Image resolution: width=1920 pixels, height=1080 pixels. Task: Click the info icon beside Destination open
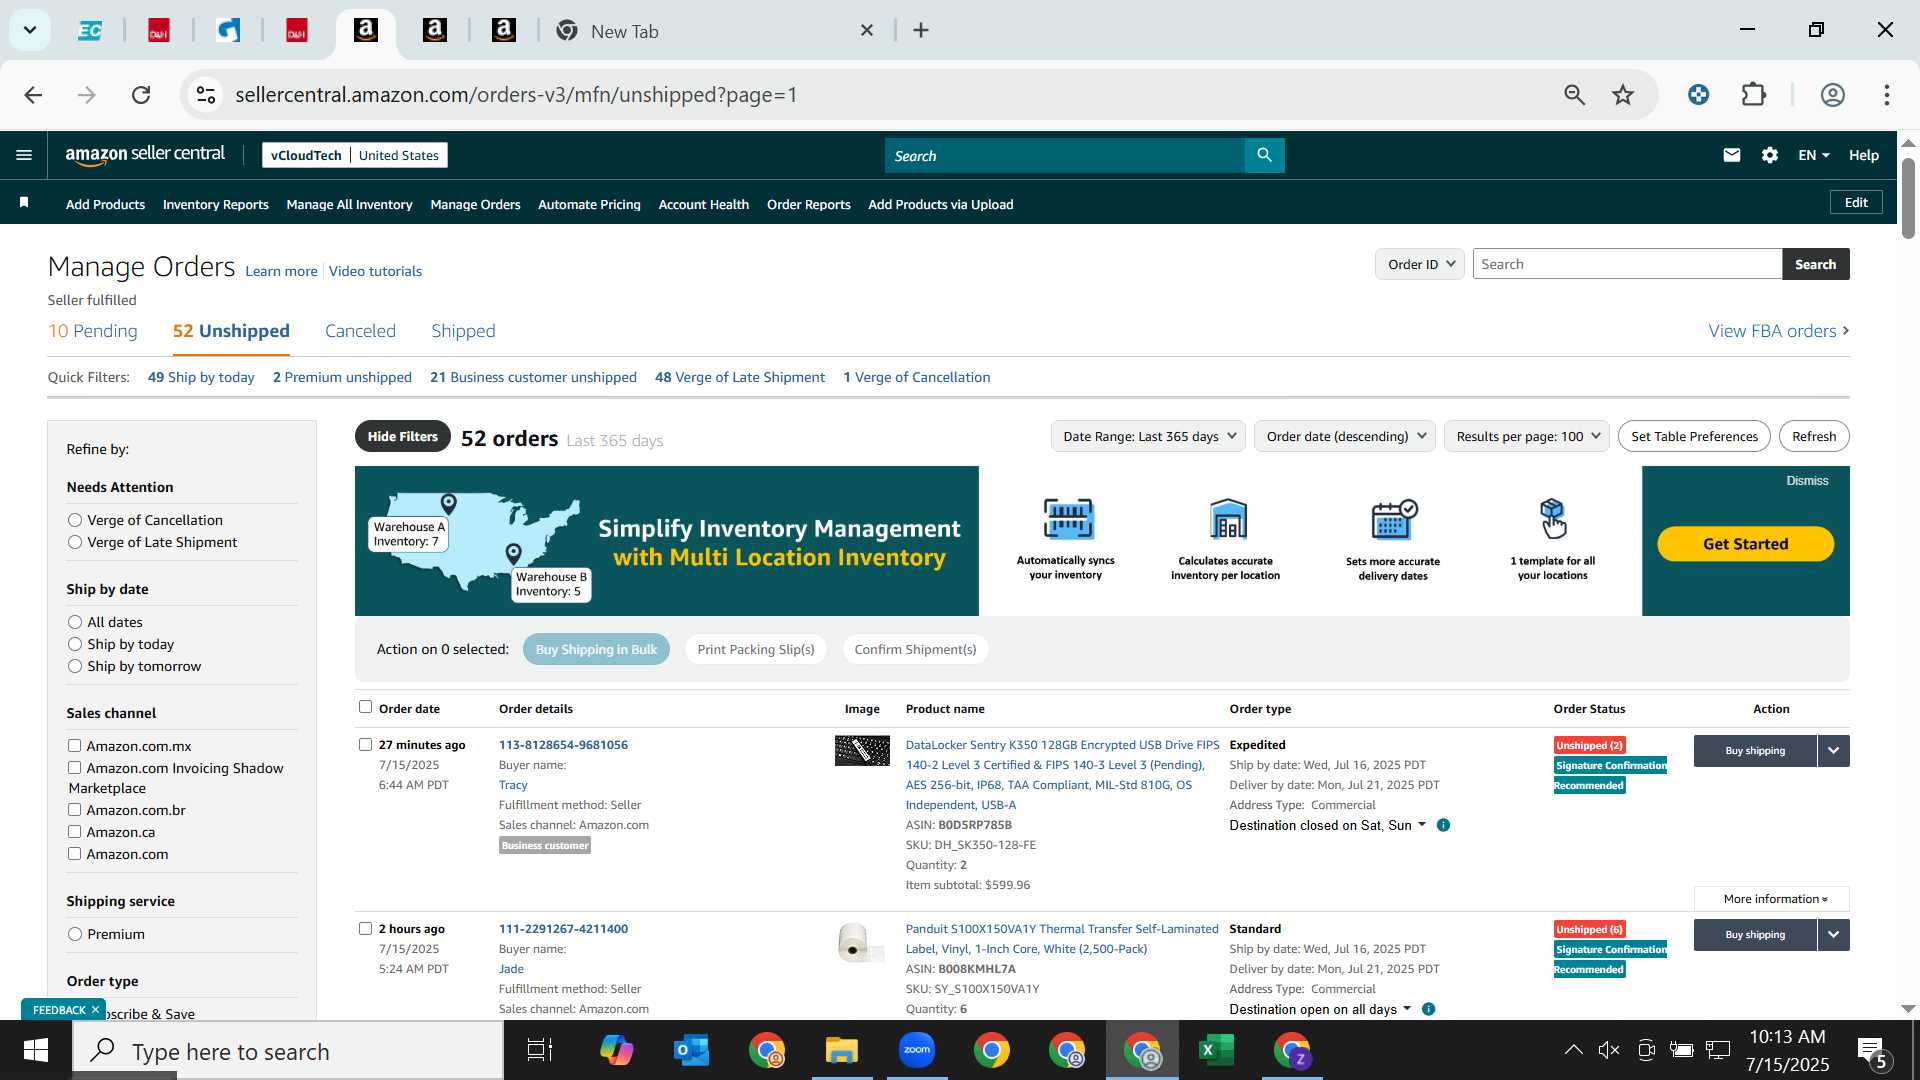(x=1428, y=1009)
